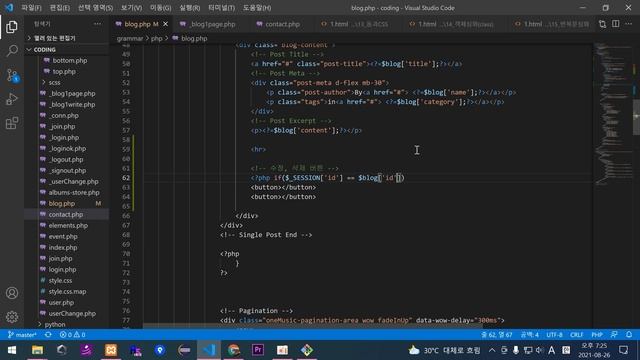Change CRLF end of line sequence
Viewport: 640px width, 360px height.
[576, 335]
